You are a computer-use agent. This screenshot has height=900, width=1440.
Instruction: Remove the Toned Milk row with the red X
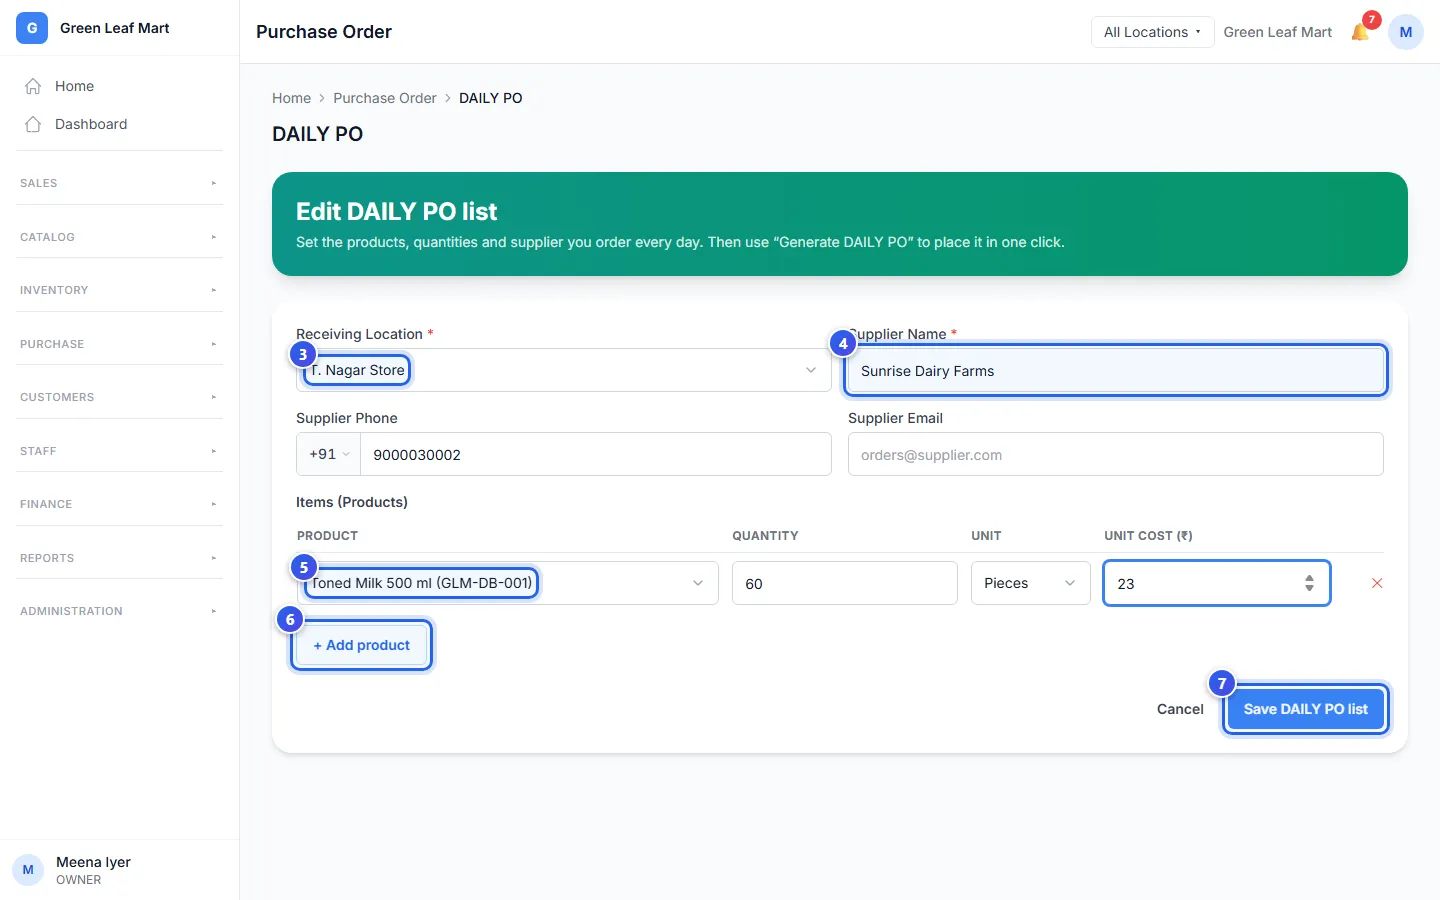click(x=1377, y=583)
